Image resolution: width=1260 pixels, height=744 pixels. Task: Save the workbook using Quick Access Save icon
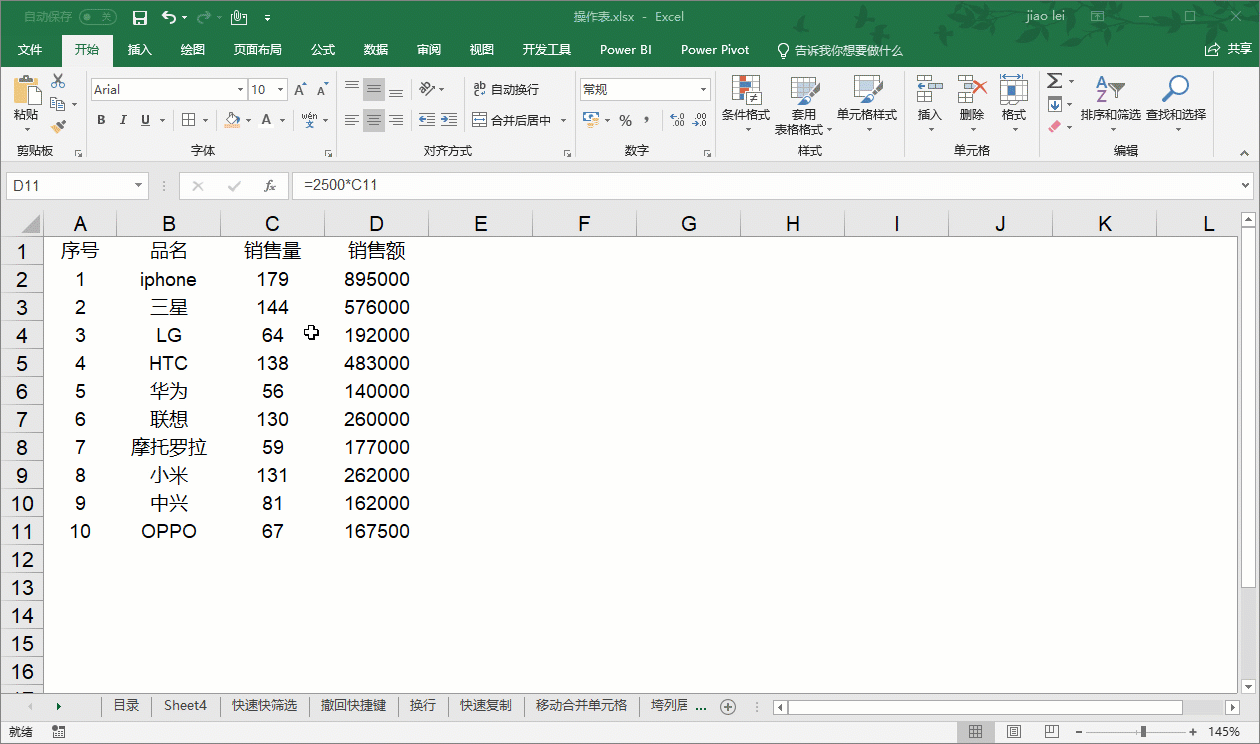[141, 17]
